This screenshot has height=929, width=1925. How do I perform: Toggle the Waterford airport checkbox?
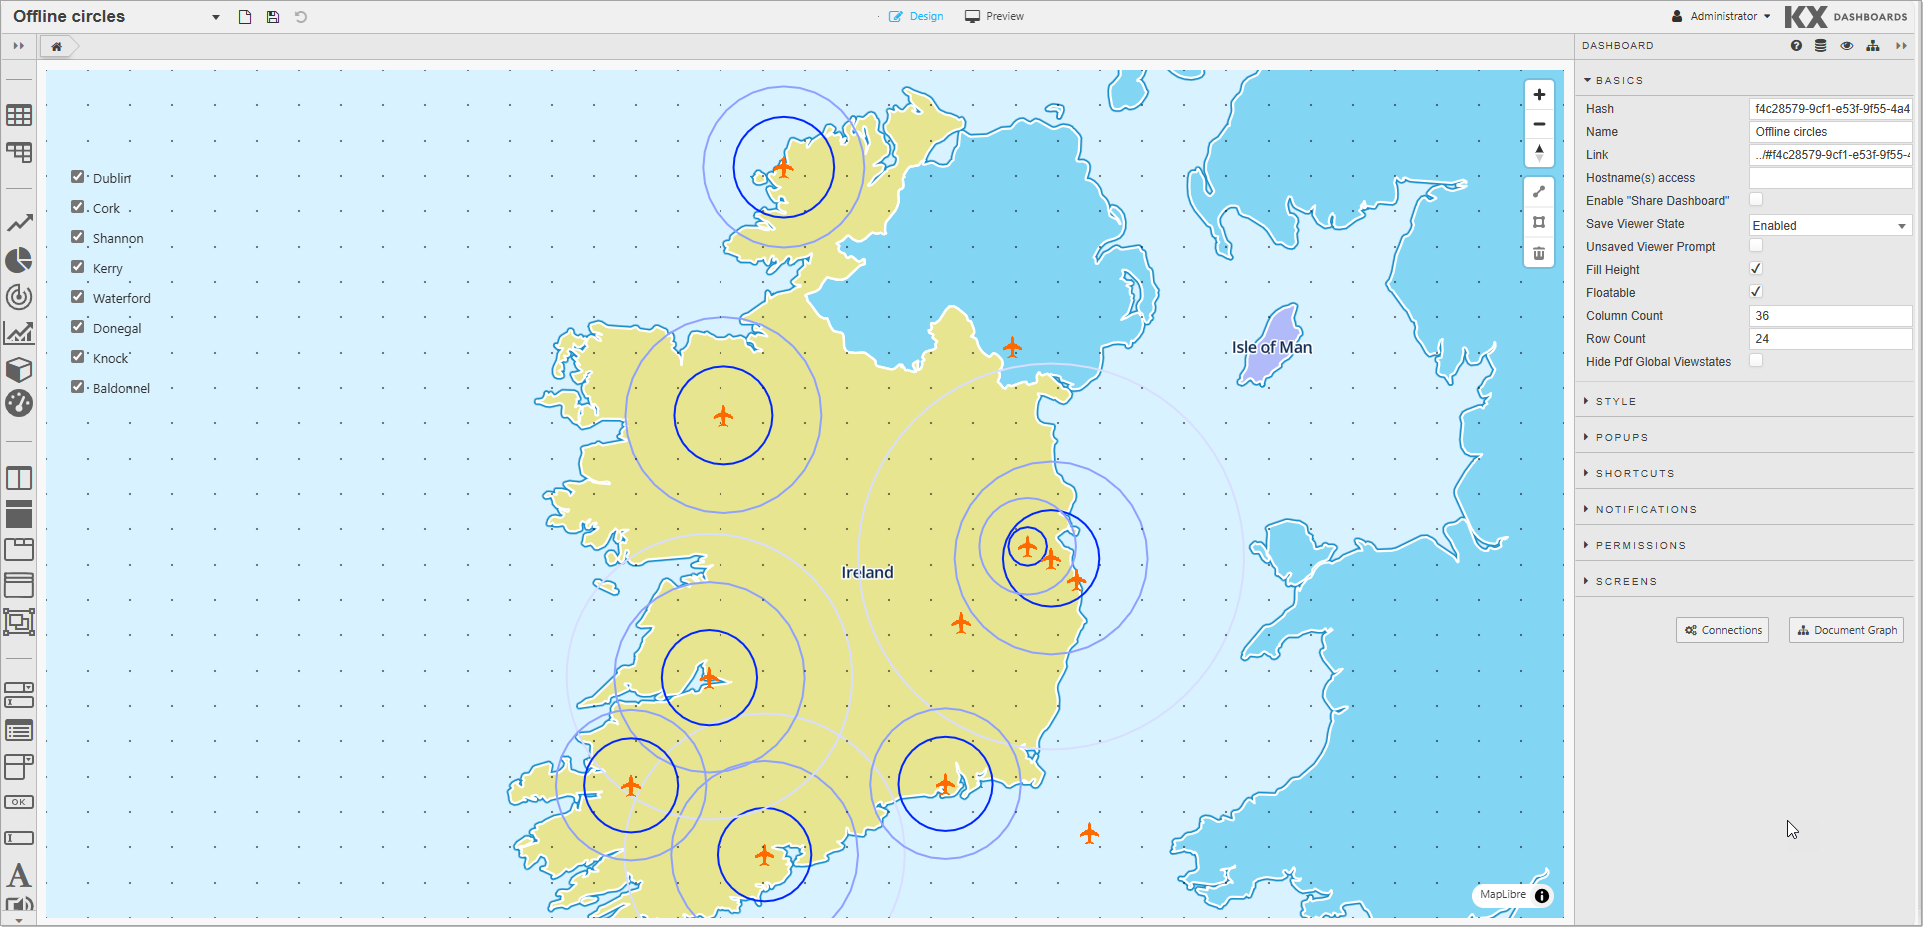pyautogui.click(x=78, y=297)
